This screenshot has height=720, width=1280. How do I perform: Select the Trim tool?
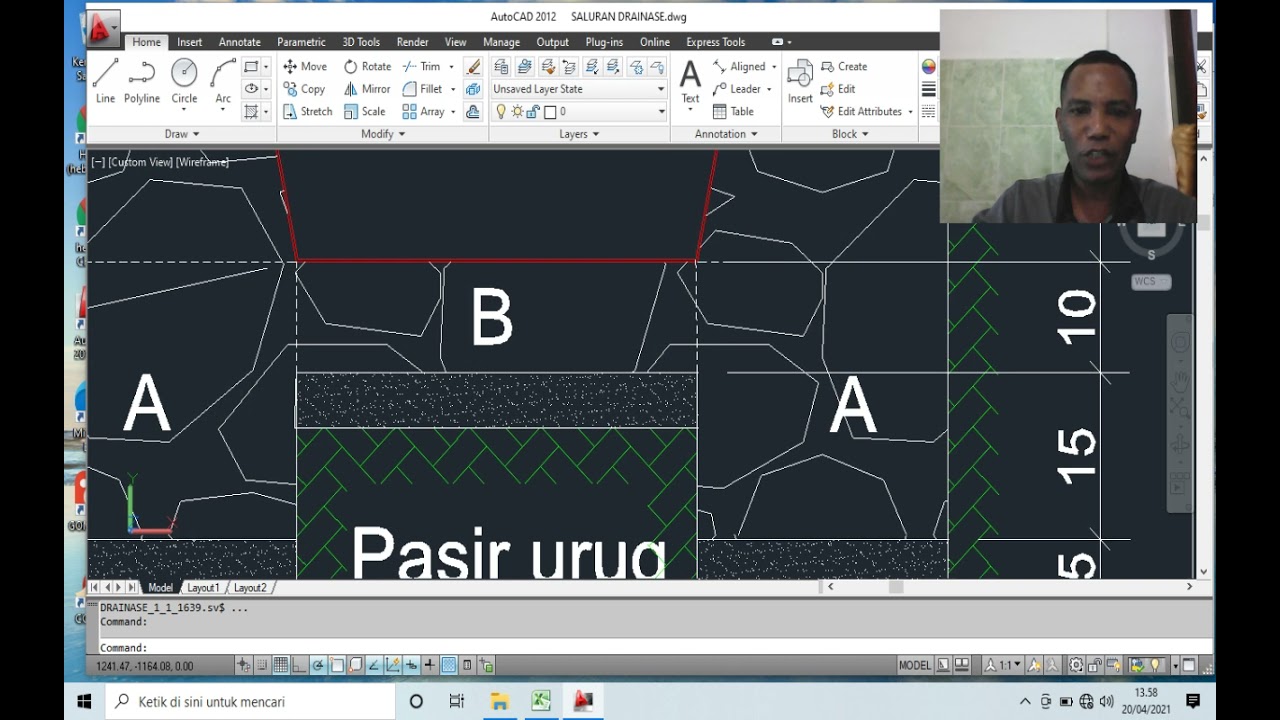point(421,66)
